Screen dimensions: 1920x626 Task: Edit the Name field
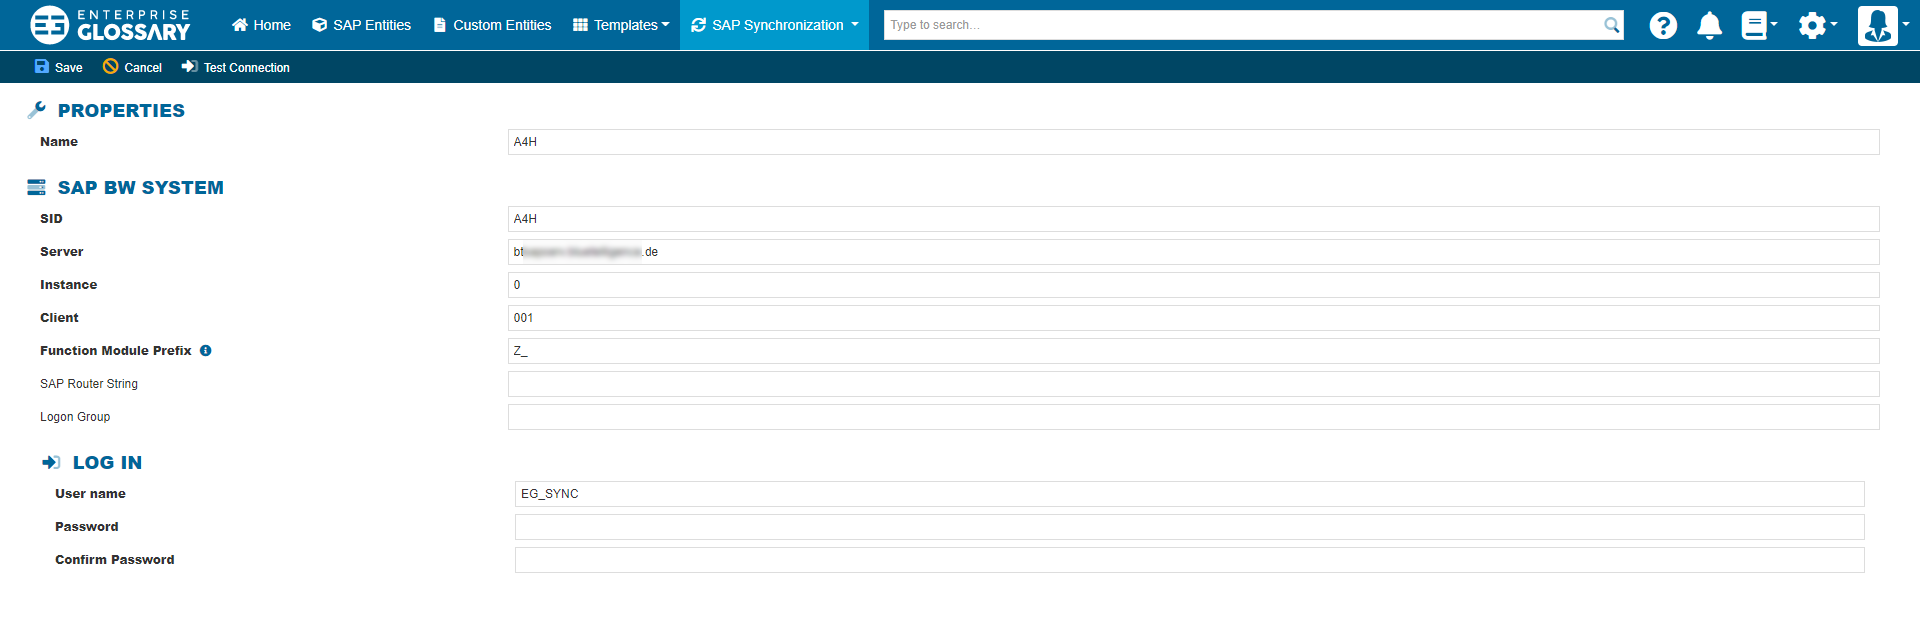[x=1193, y=142]
